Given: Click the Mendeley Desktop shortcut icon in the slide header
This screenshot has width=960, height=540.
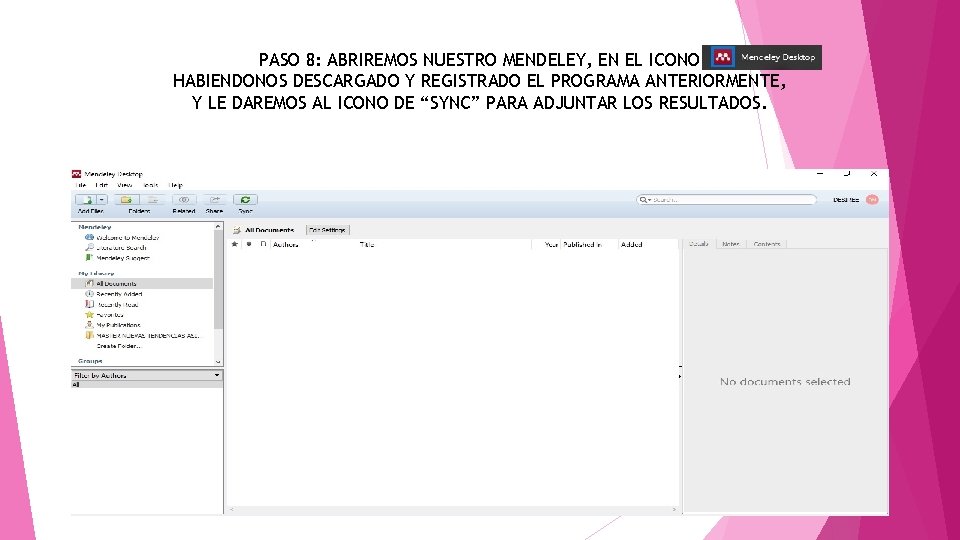Looking at the screenshot, I should [x=722, y=57].
